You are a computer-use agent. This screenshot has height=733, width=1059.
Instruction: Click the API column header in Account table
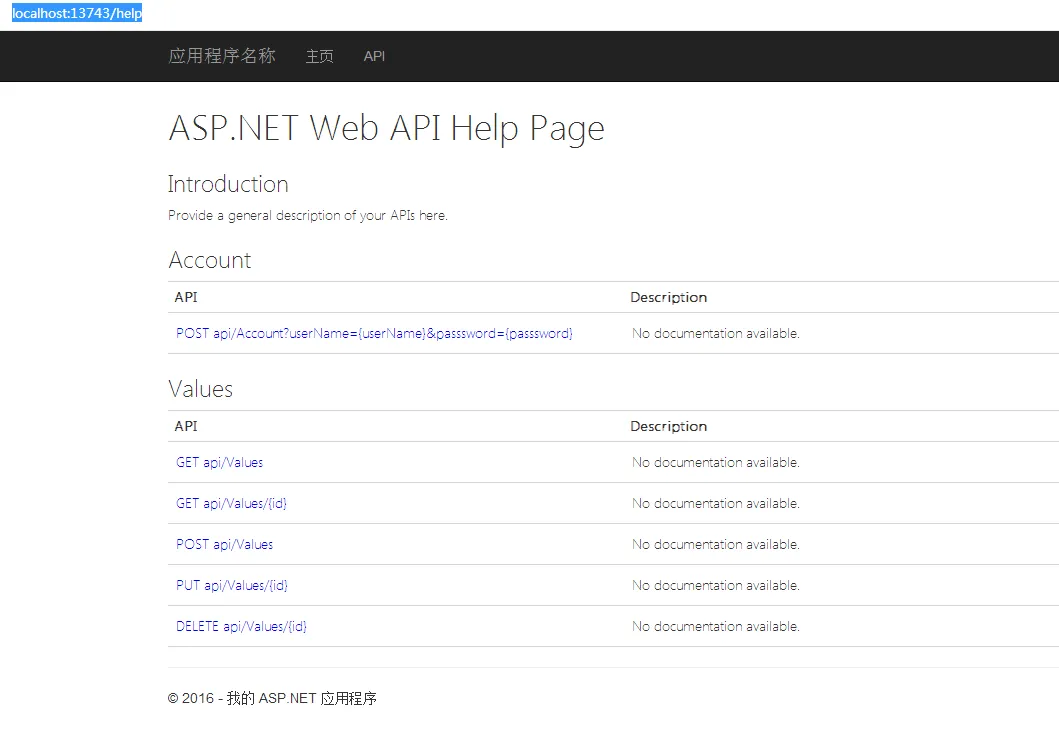(186, 297)
